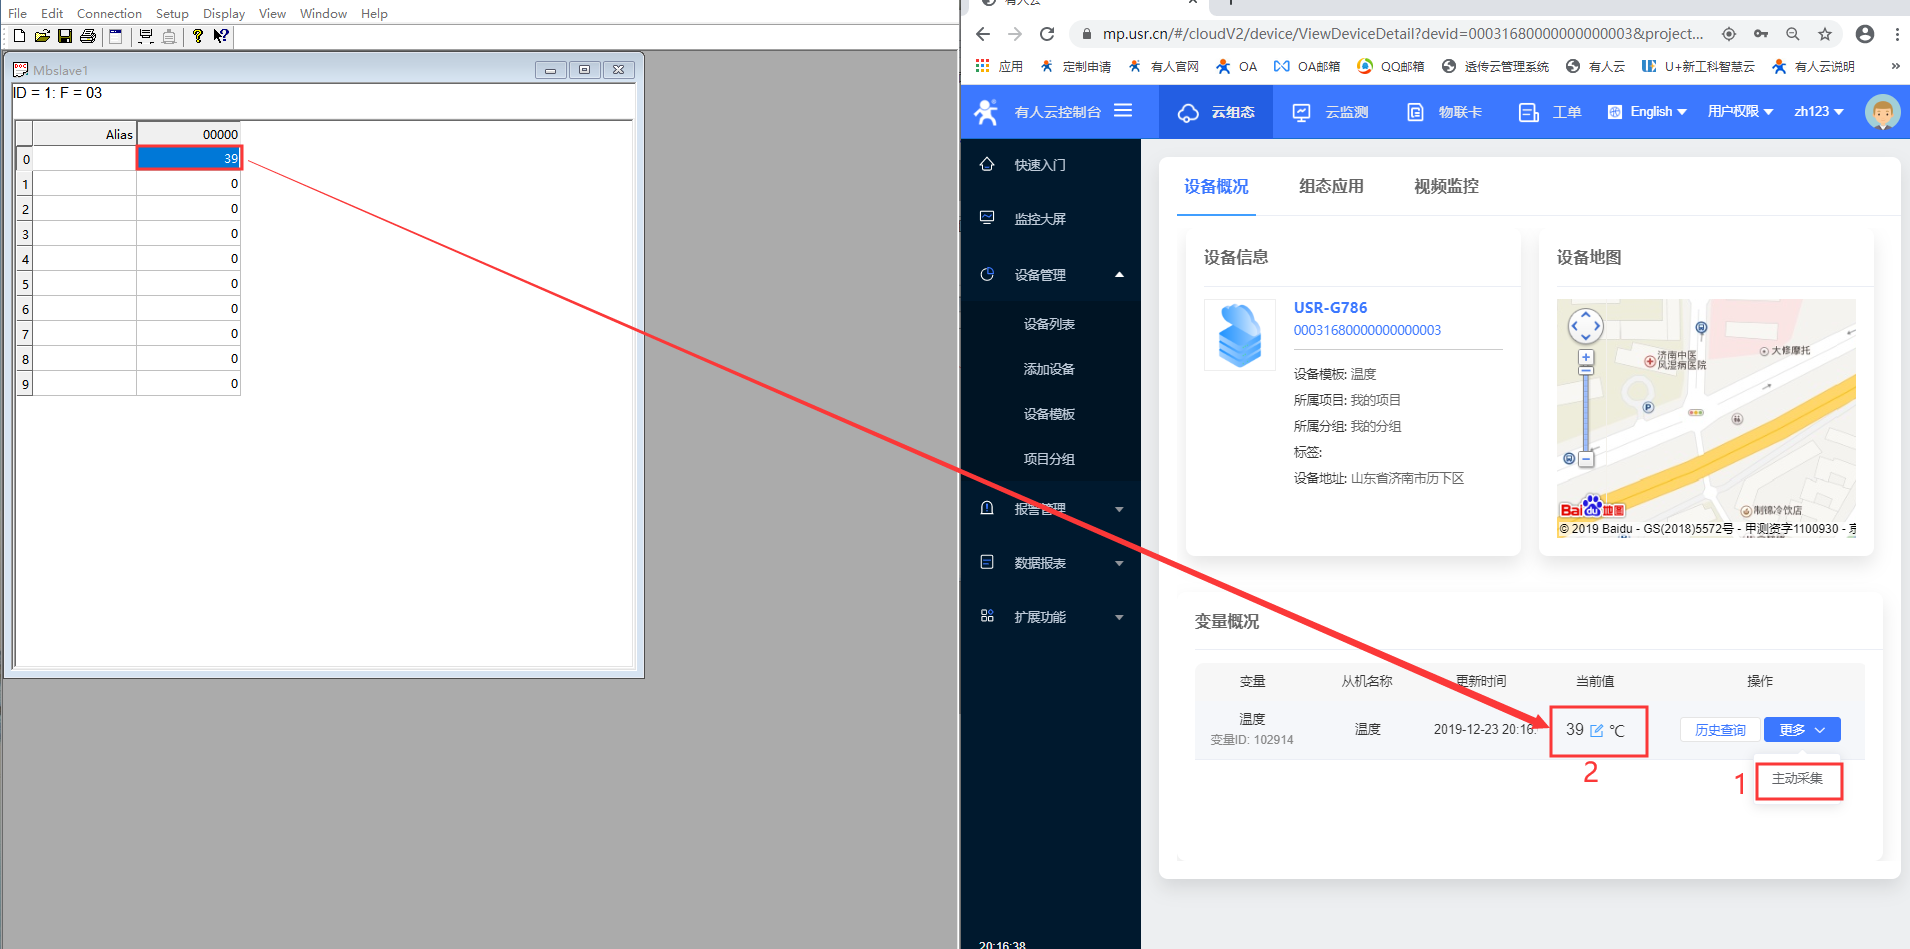Click the map zoom slider bar

[x=1586, y=410]
